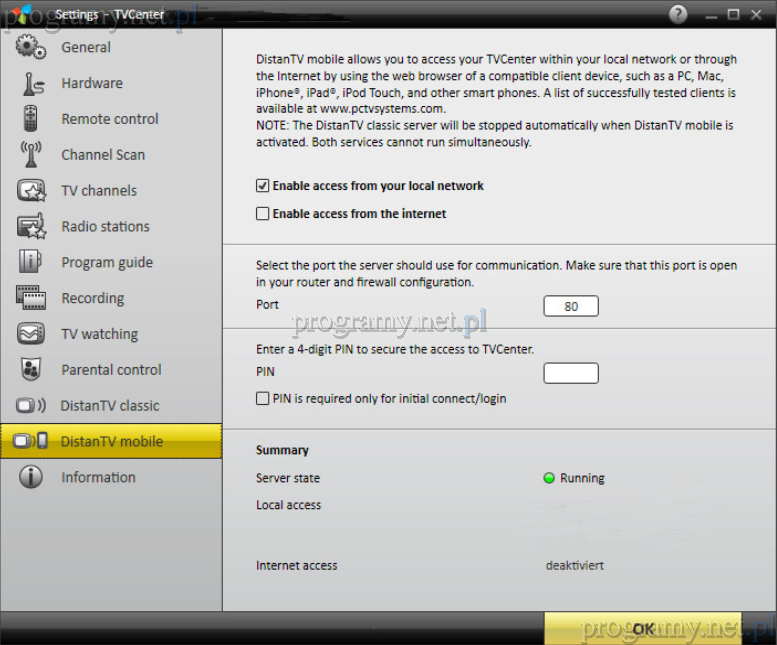The width and height of the screenshot is (777, 645).
Task: Enable access from the internet
Action: [263, 214]
